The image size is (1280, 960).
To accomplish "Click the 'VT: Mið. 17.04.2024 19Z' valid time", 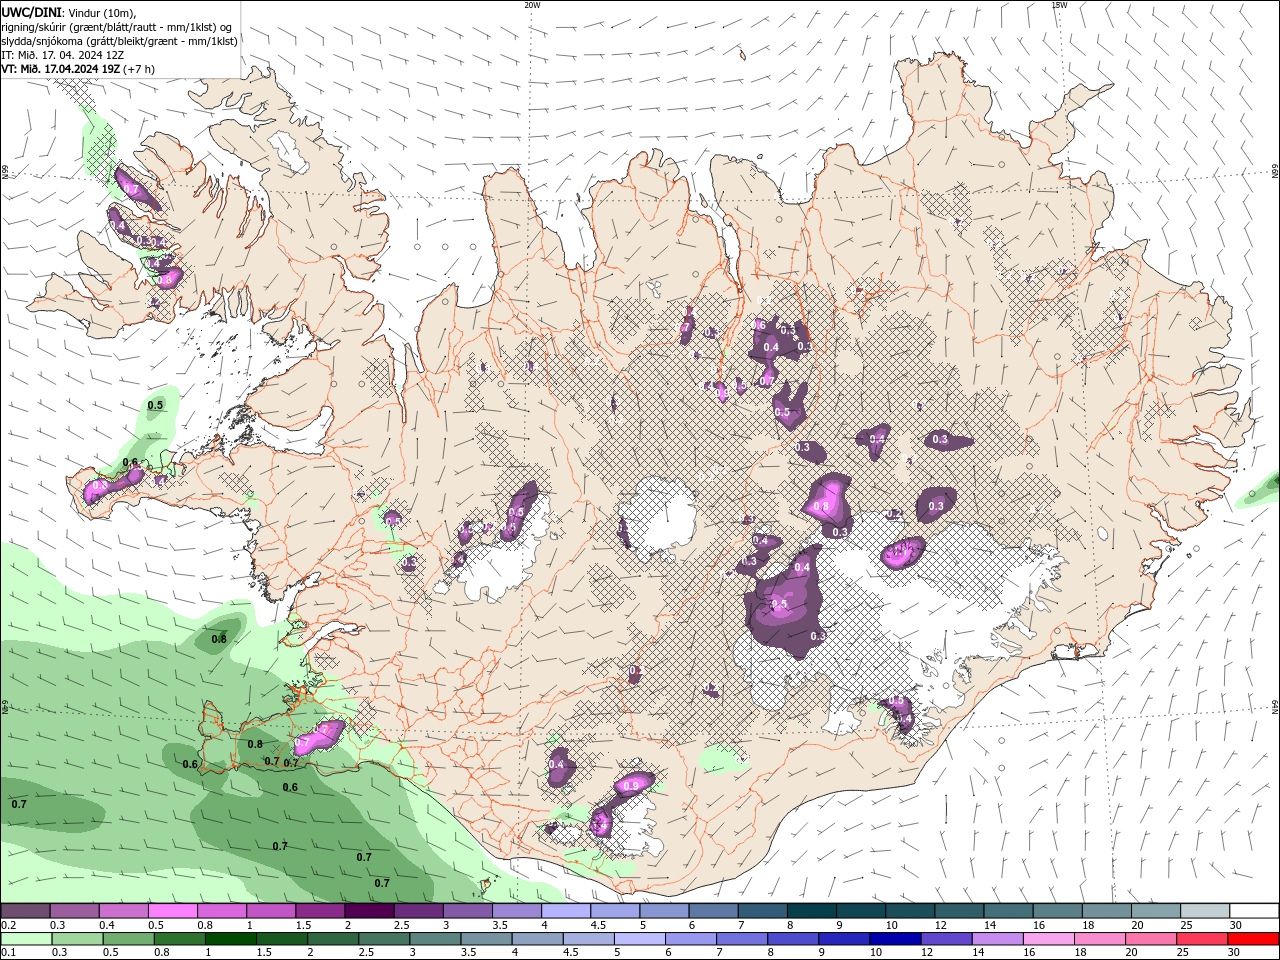I will pos(61,69).
